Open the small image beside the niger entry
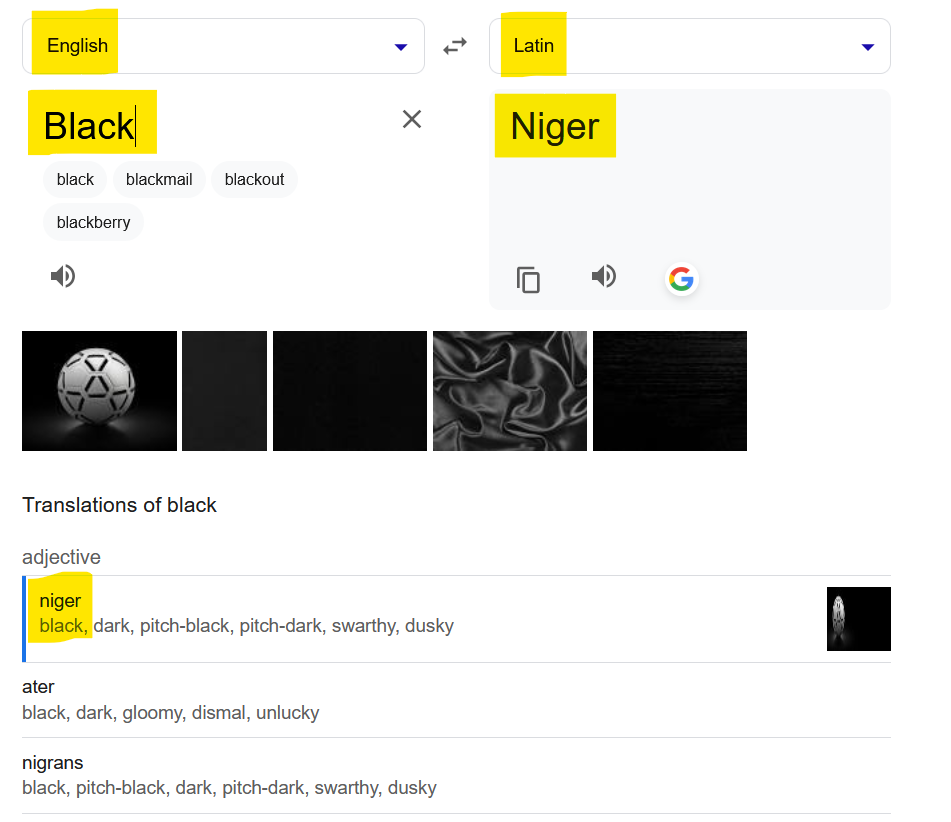 pyautogui.click(x=859, y=619)
